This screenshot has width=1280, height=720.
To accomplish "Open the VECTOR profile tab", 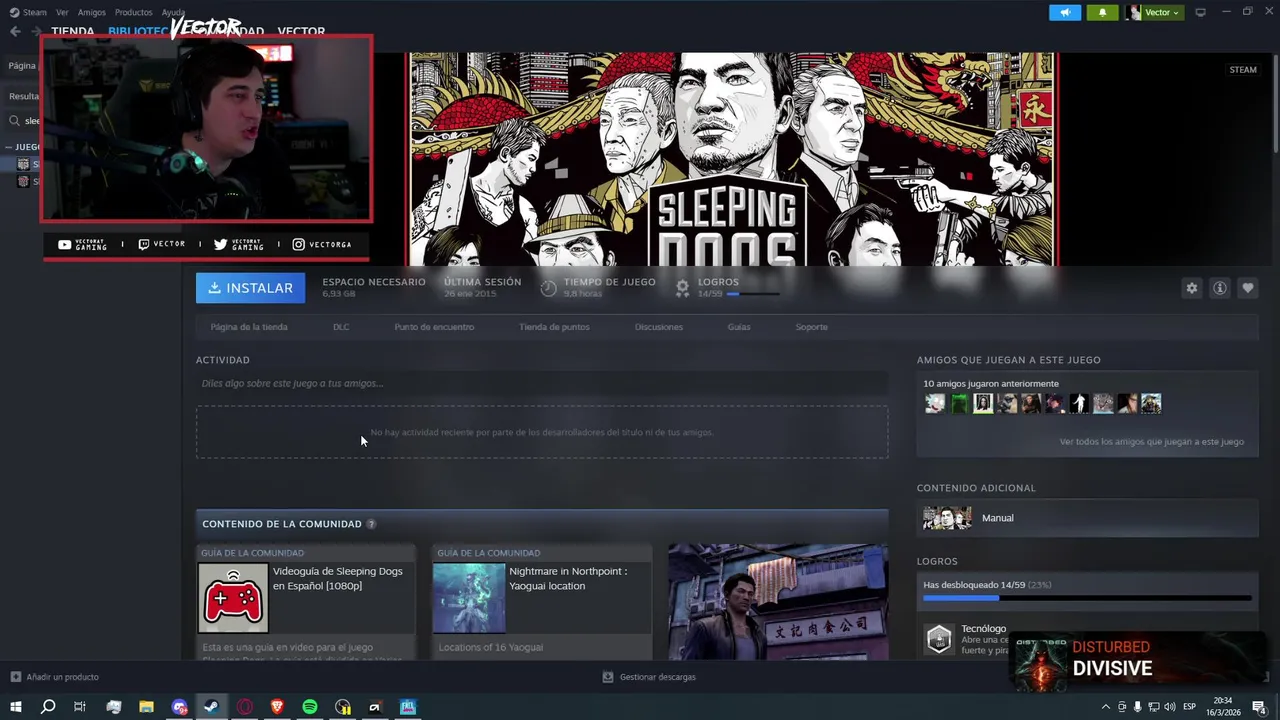I will [x=301, y=31].
